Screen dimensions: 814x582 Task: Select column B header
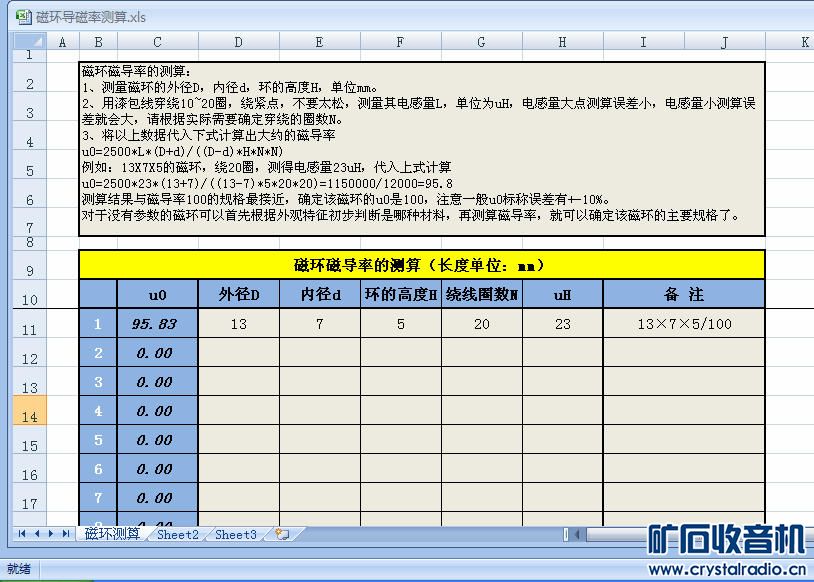[x=98, y=42]
